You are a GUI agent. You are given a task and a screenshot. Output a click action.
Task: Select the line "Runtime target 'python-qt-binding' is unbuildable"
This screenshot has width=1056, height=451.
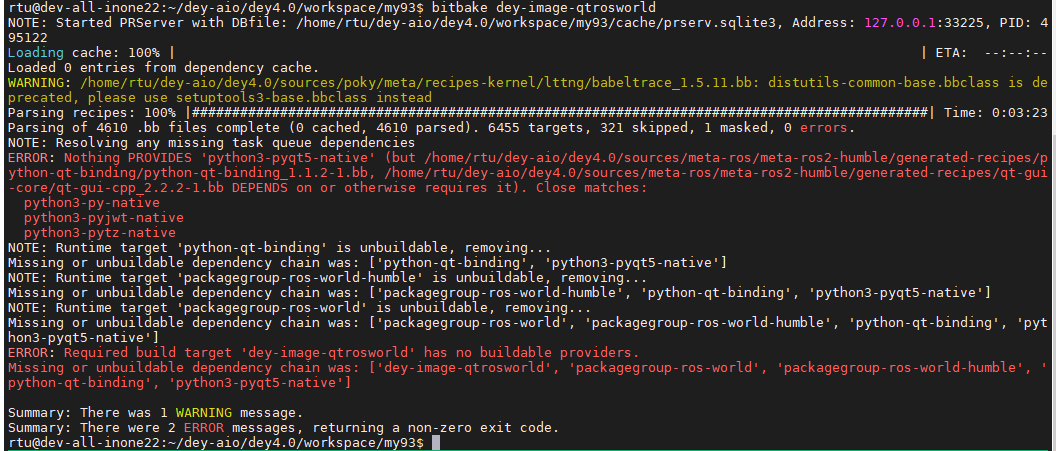[x=279, y=248]
